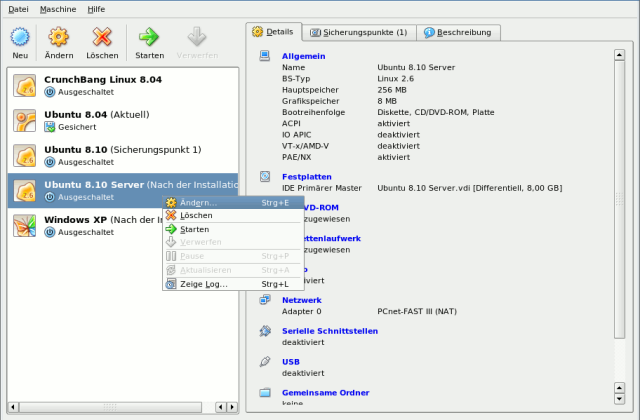
Task: Click the Allgemein section computer icon
Action: click(x=265, y=56)
